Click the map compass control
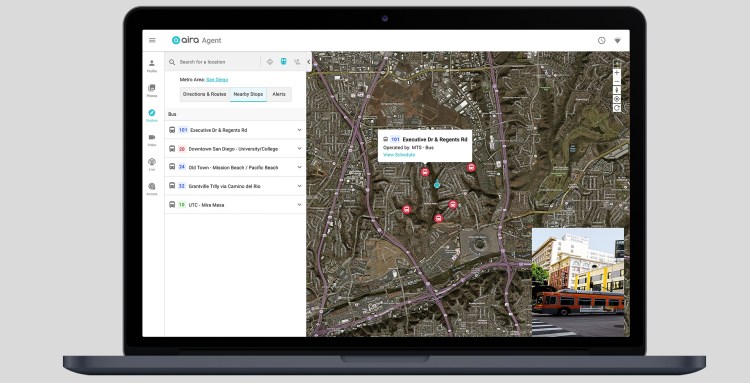This screenshot has width=750, height=383. pyautogui.click(x=617, y=90)
